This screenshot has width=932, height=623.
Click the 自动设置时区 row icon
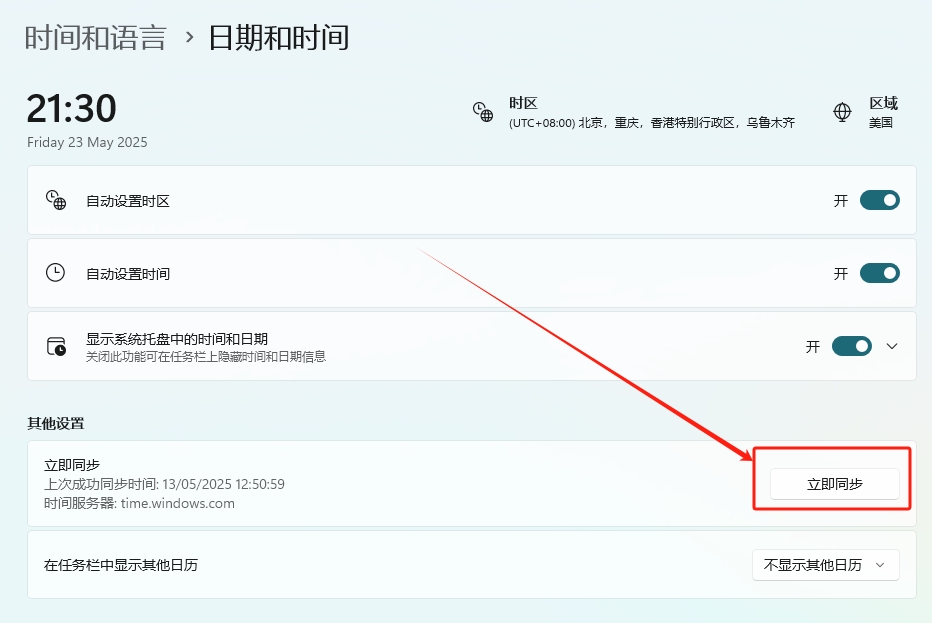tap(56, 200)
